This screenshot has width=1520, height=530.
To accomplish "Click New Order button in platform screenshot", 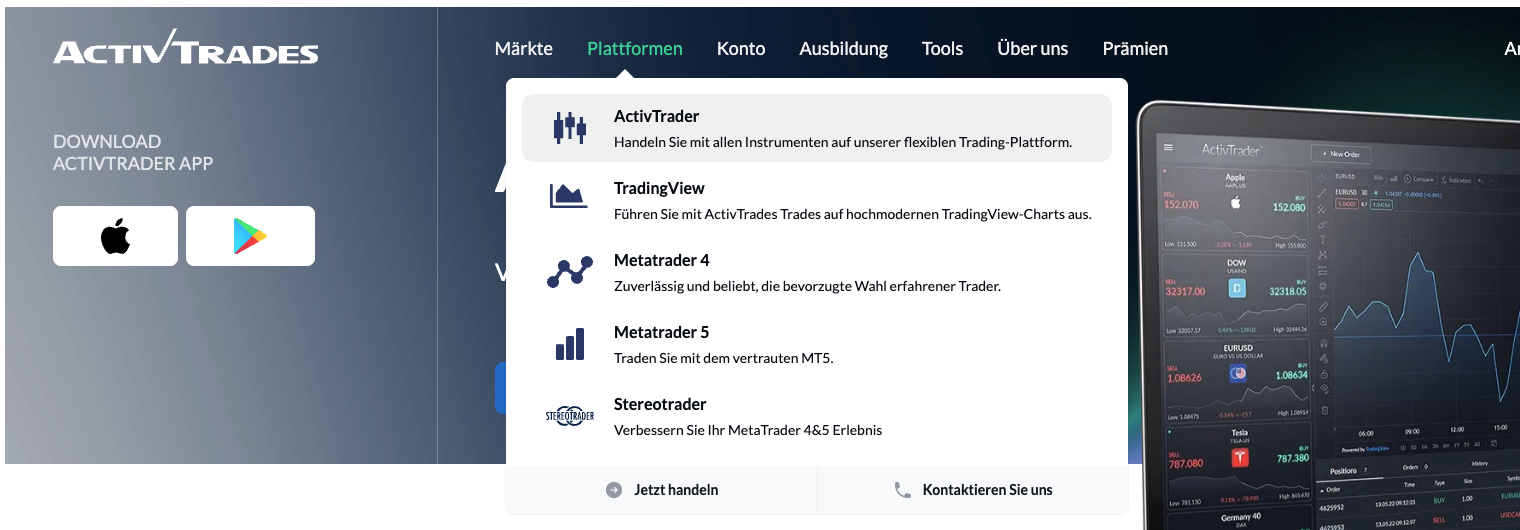I will click(x=1340, y=154).
